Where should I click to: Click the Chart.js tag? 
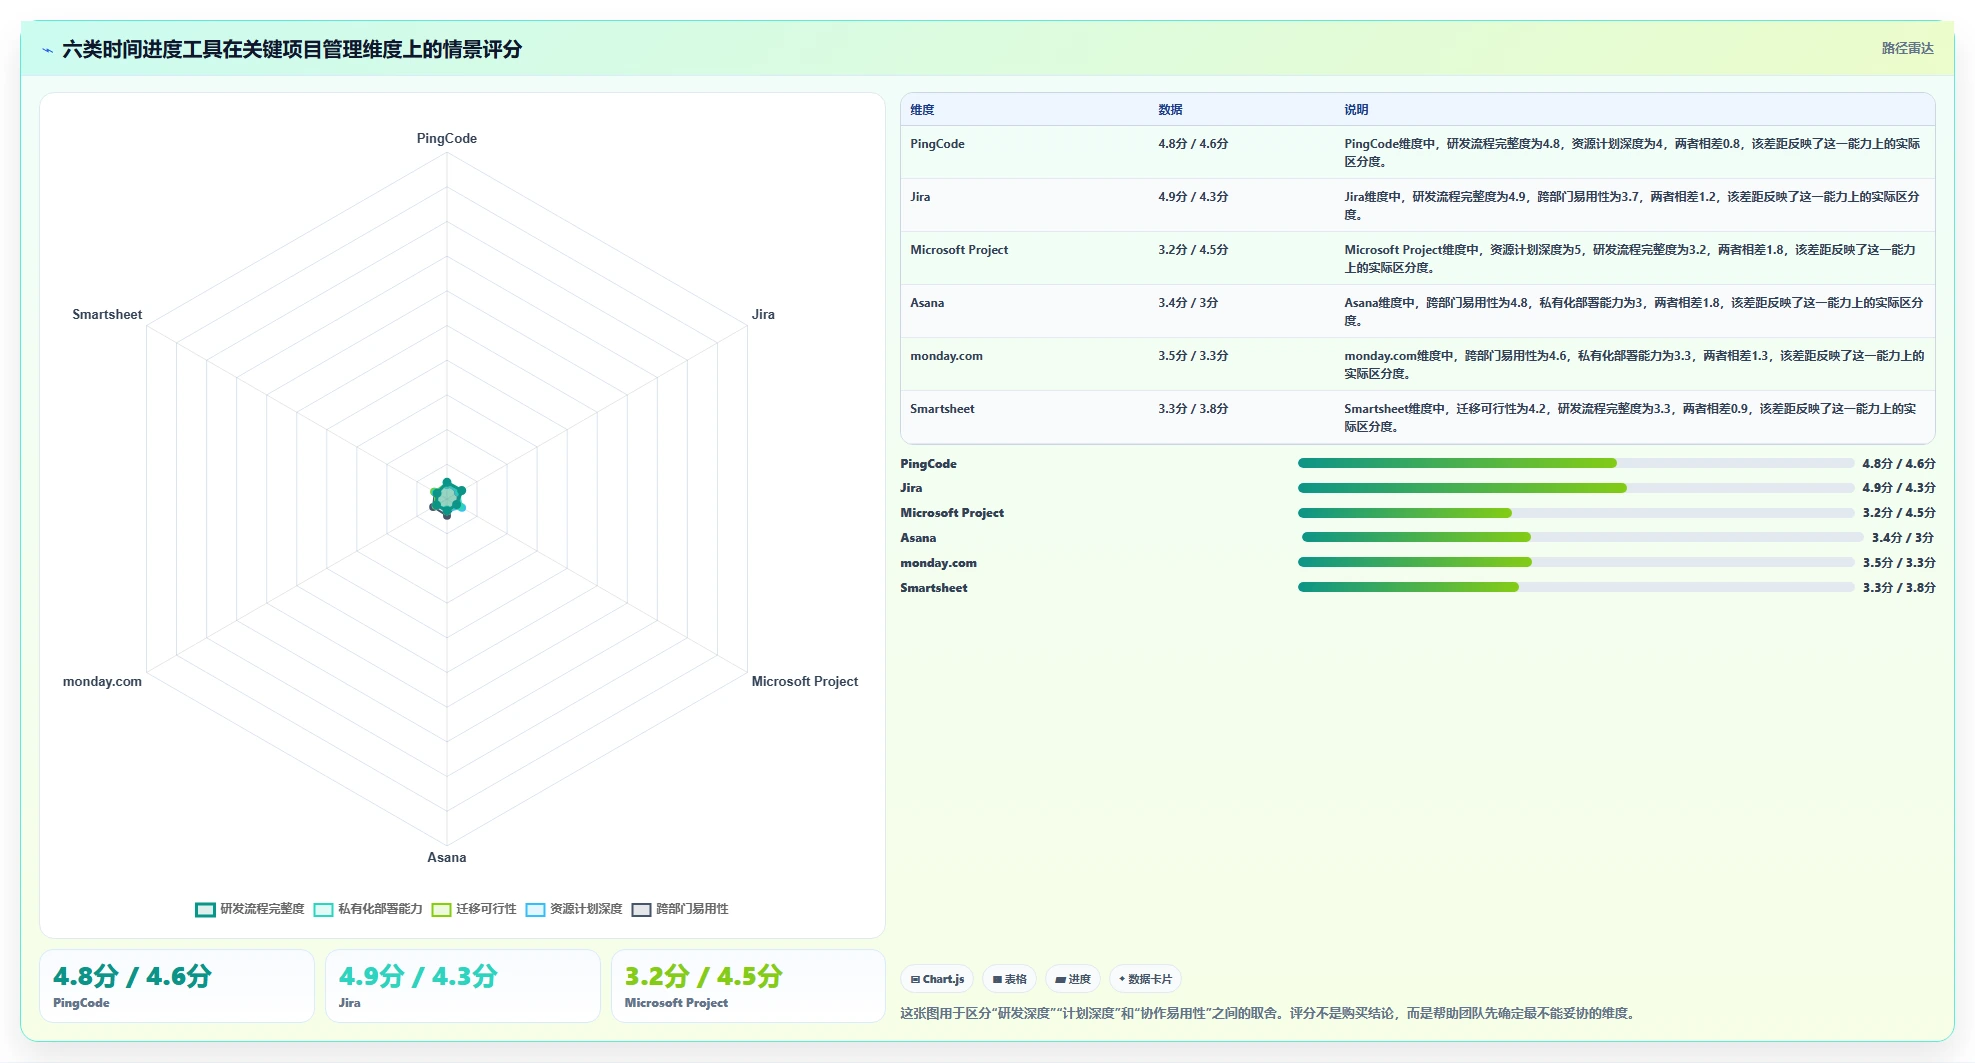(937, 979)
